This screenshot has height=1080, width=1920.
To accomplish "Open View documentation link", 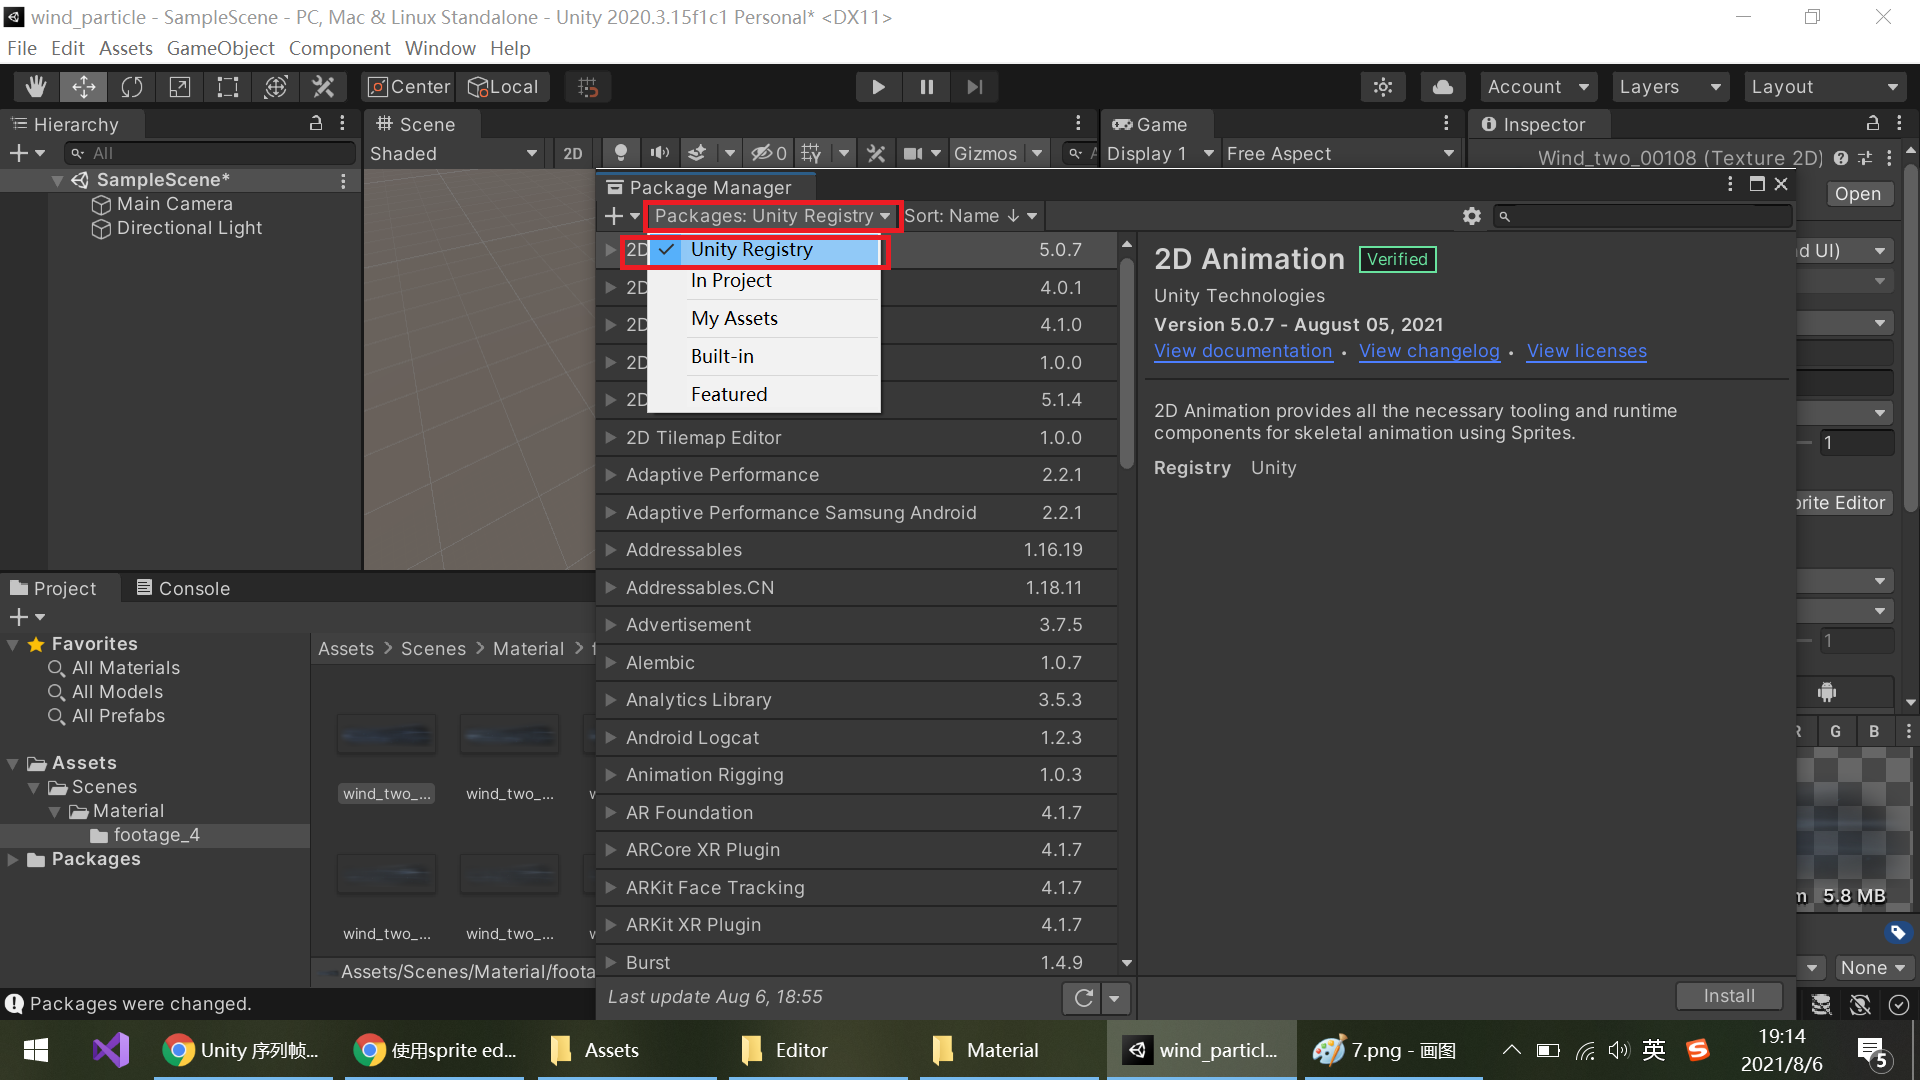I will point(1242,351).
